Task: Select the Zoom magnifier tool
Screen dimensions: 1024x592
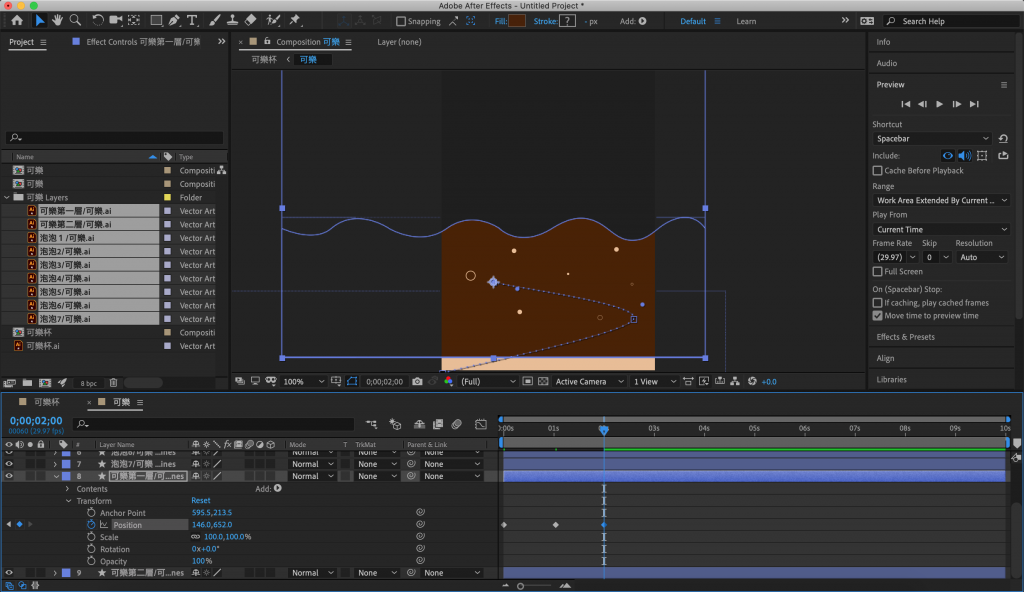Action: tap(75, 20)
